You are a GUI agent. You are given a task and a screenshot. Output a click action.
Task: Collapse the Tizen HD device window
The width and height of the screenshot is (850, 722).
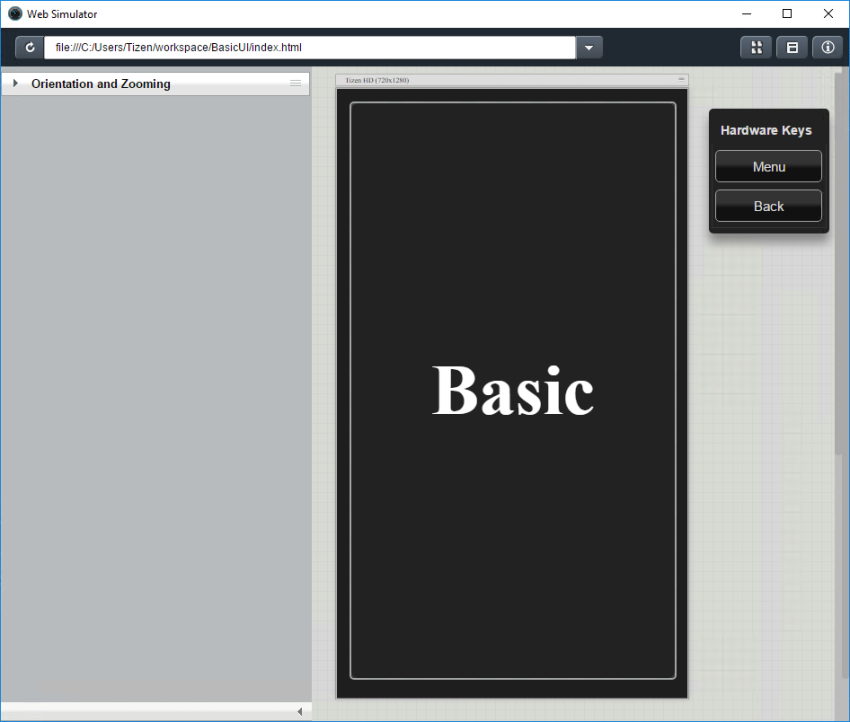pos(681,80)
